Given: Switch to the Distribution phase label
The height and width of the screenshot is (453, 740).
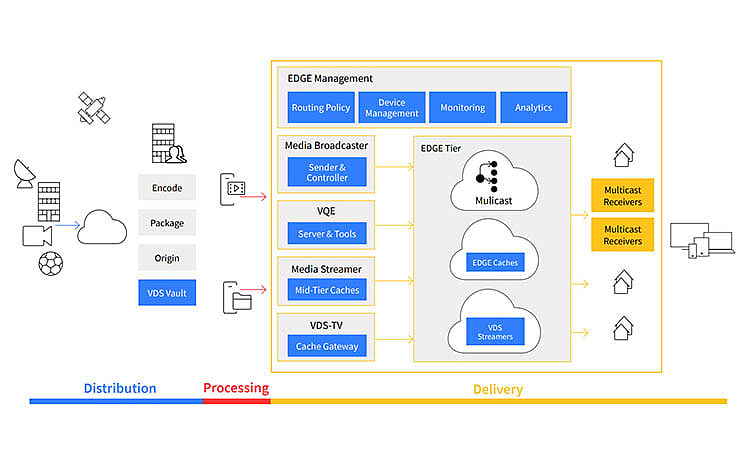Looking at the screenshot, I should (119, 388).
